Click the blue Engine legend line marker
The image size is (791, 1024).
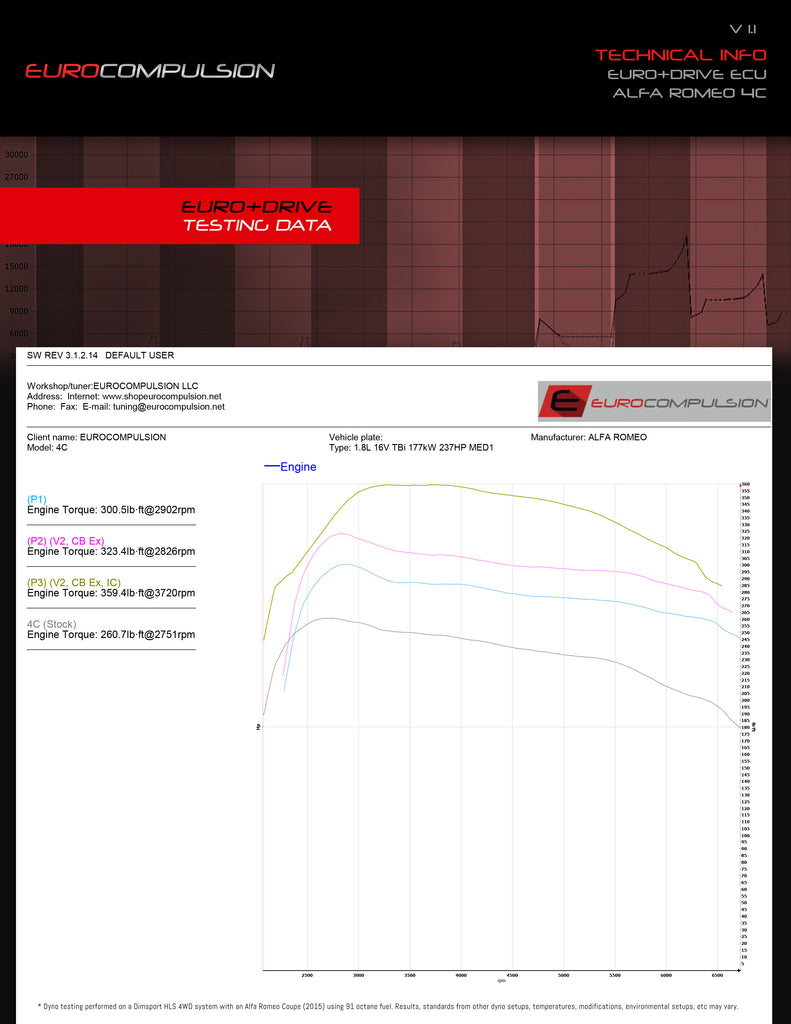pyautogui.click(x=271, y=466)
